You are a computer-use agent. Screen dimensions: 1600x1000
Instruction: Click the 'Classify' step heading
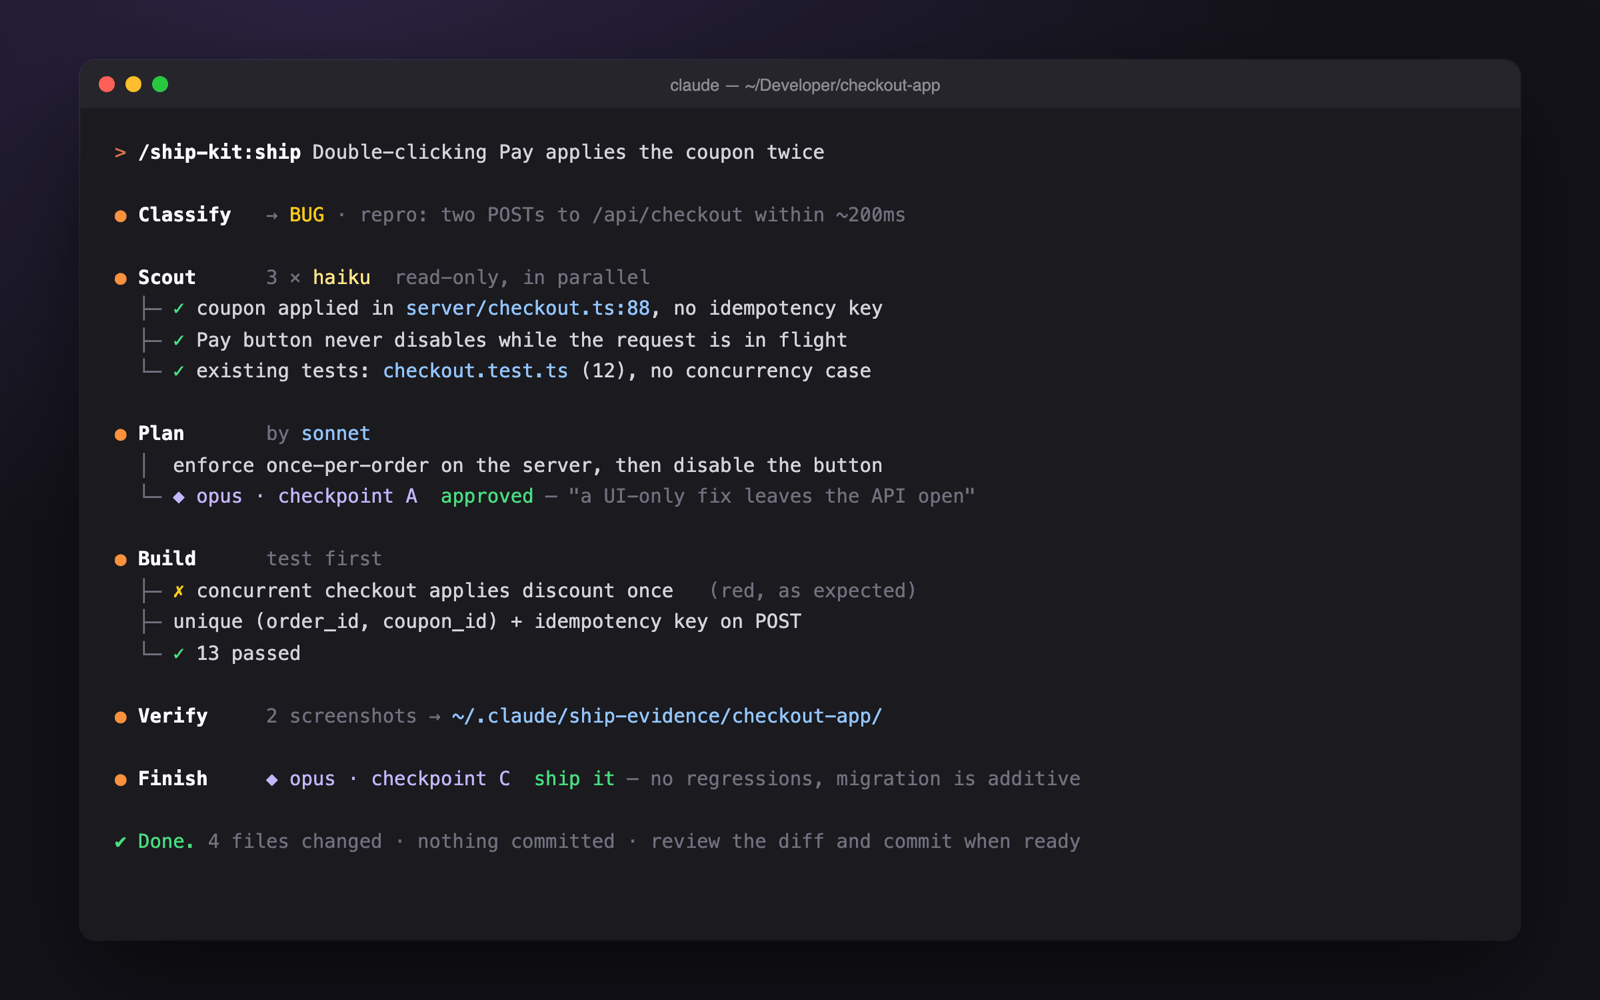pyautogui.click(x=184, y=215)
